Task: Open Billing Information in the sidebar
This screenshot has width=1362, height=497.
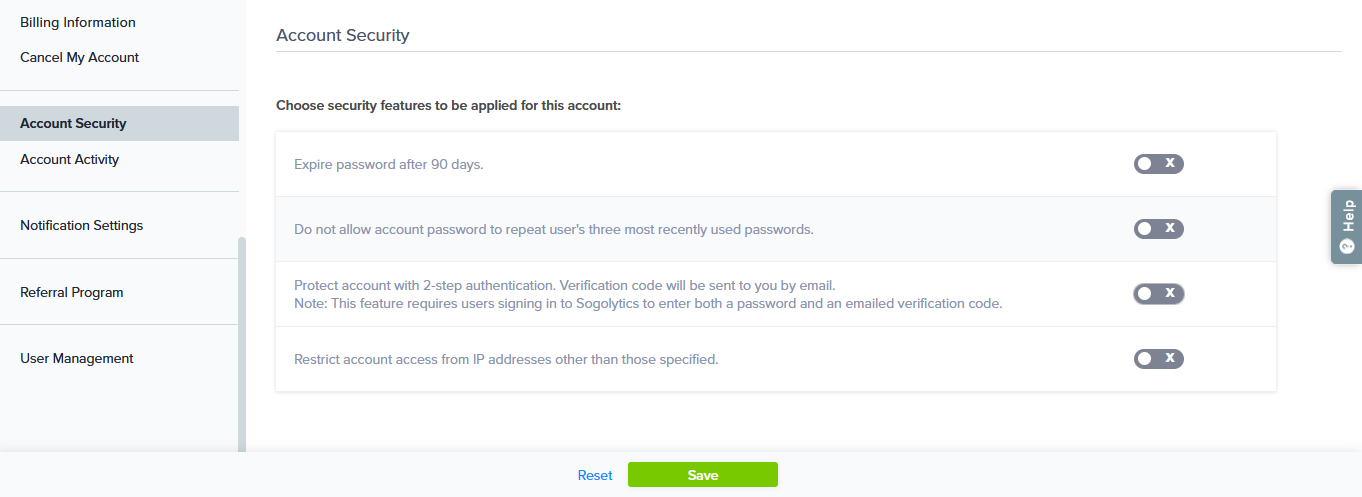Action: (x=78, y=22)
